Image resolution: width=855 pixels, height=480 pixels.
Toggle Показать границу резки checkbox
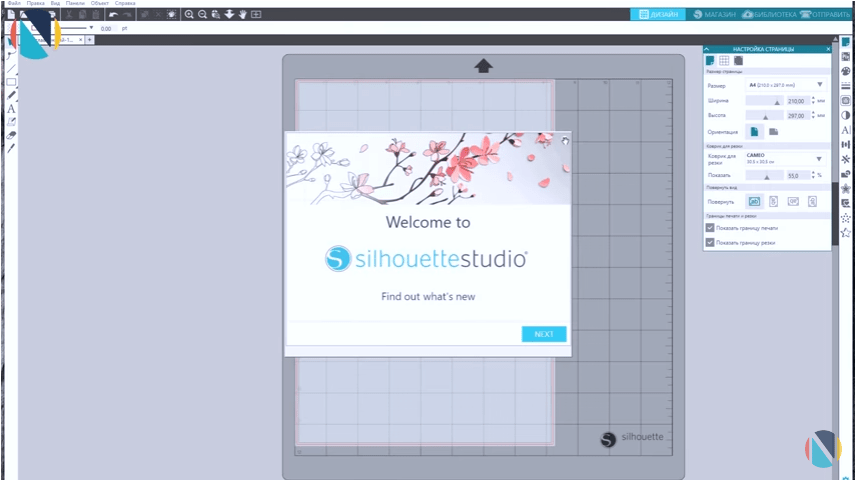point(710,243)
